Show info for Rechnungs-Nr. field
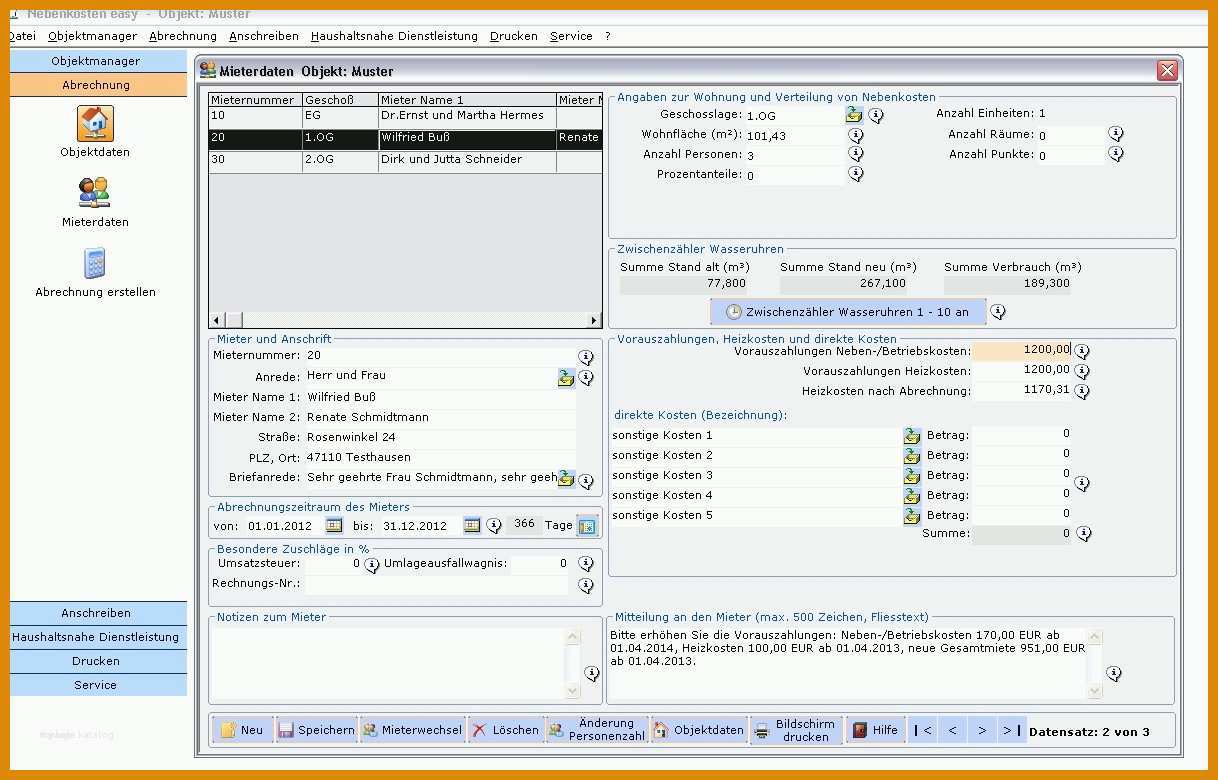This screenshot has height=780, width=1218. (x=586, y=585)
